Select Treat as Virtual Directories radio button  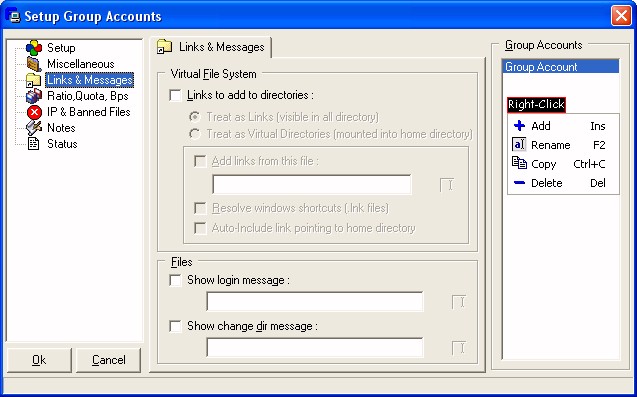(195, 134)
